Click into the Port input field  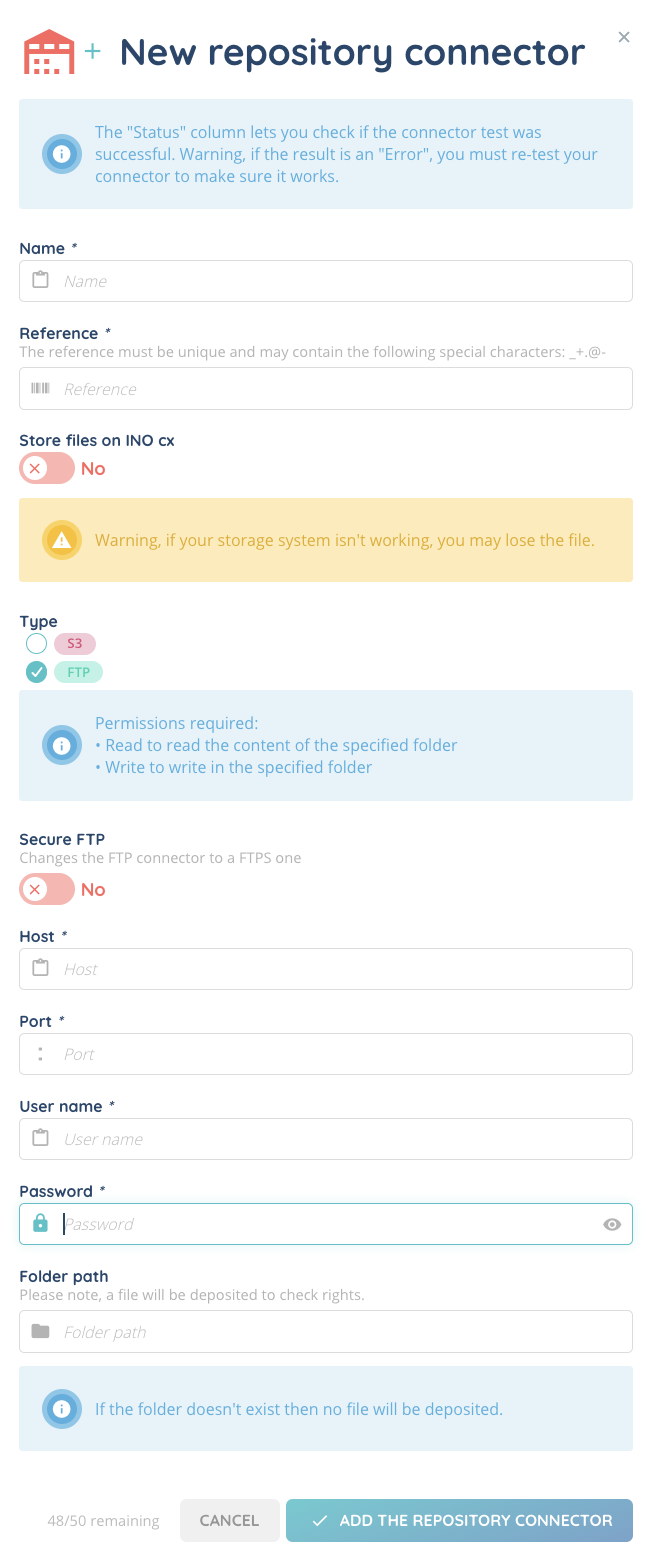[x=340, y=1054]
